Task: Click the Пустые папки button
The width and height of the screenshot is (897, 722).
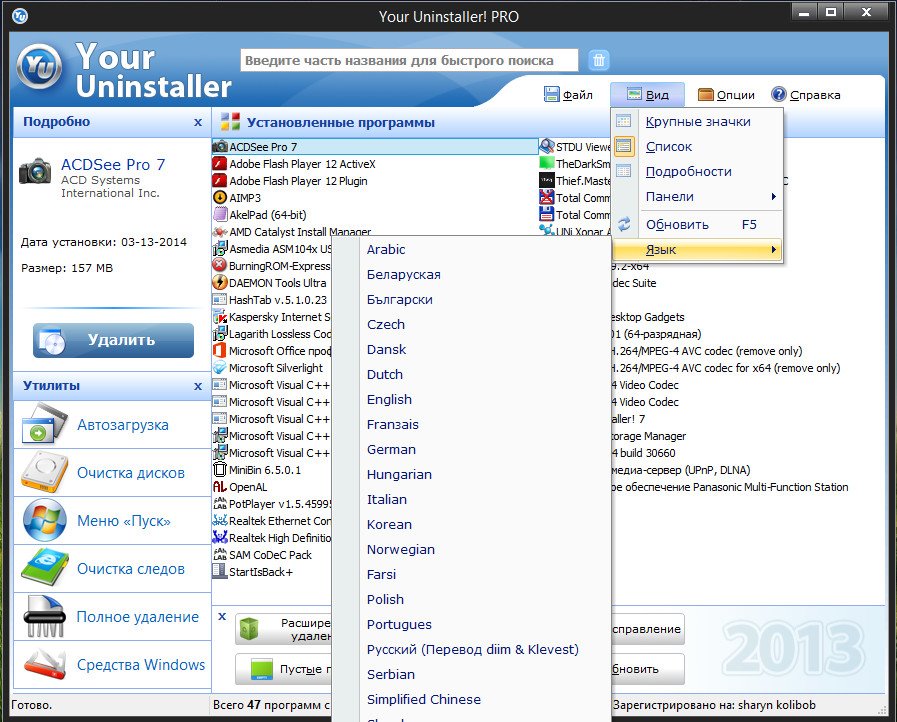Action: click(283, 669)
